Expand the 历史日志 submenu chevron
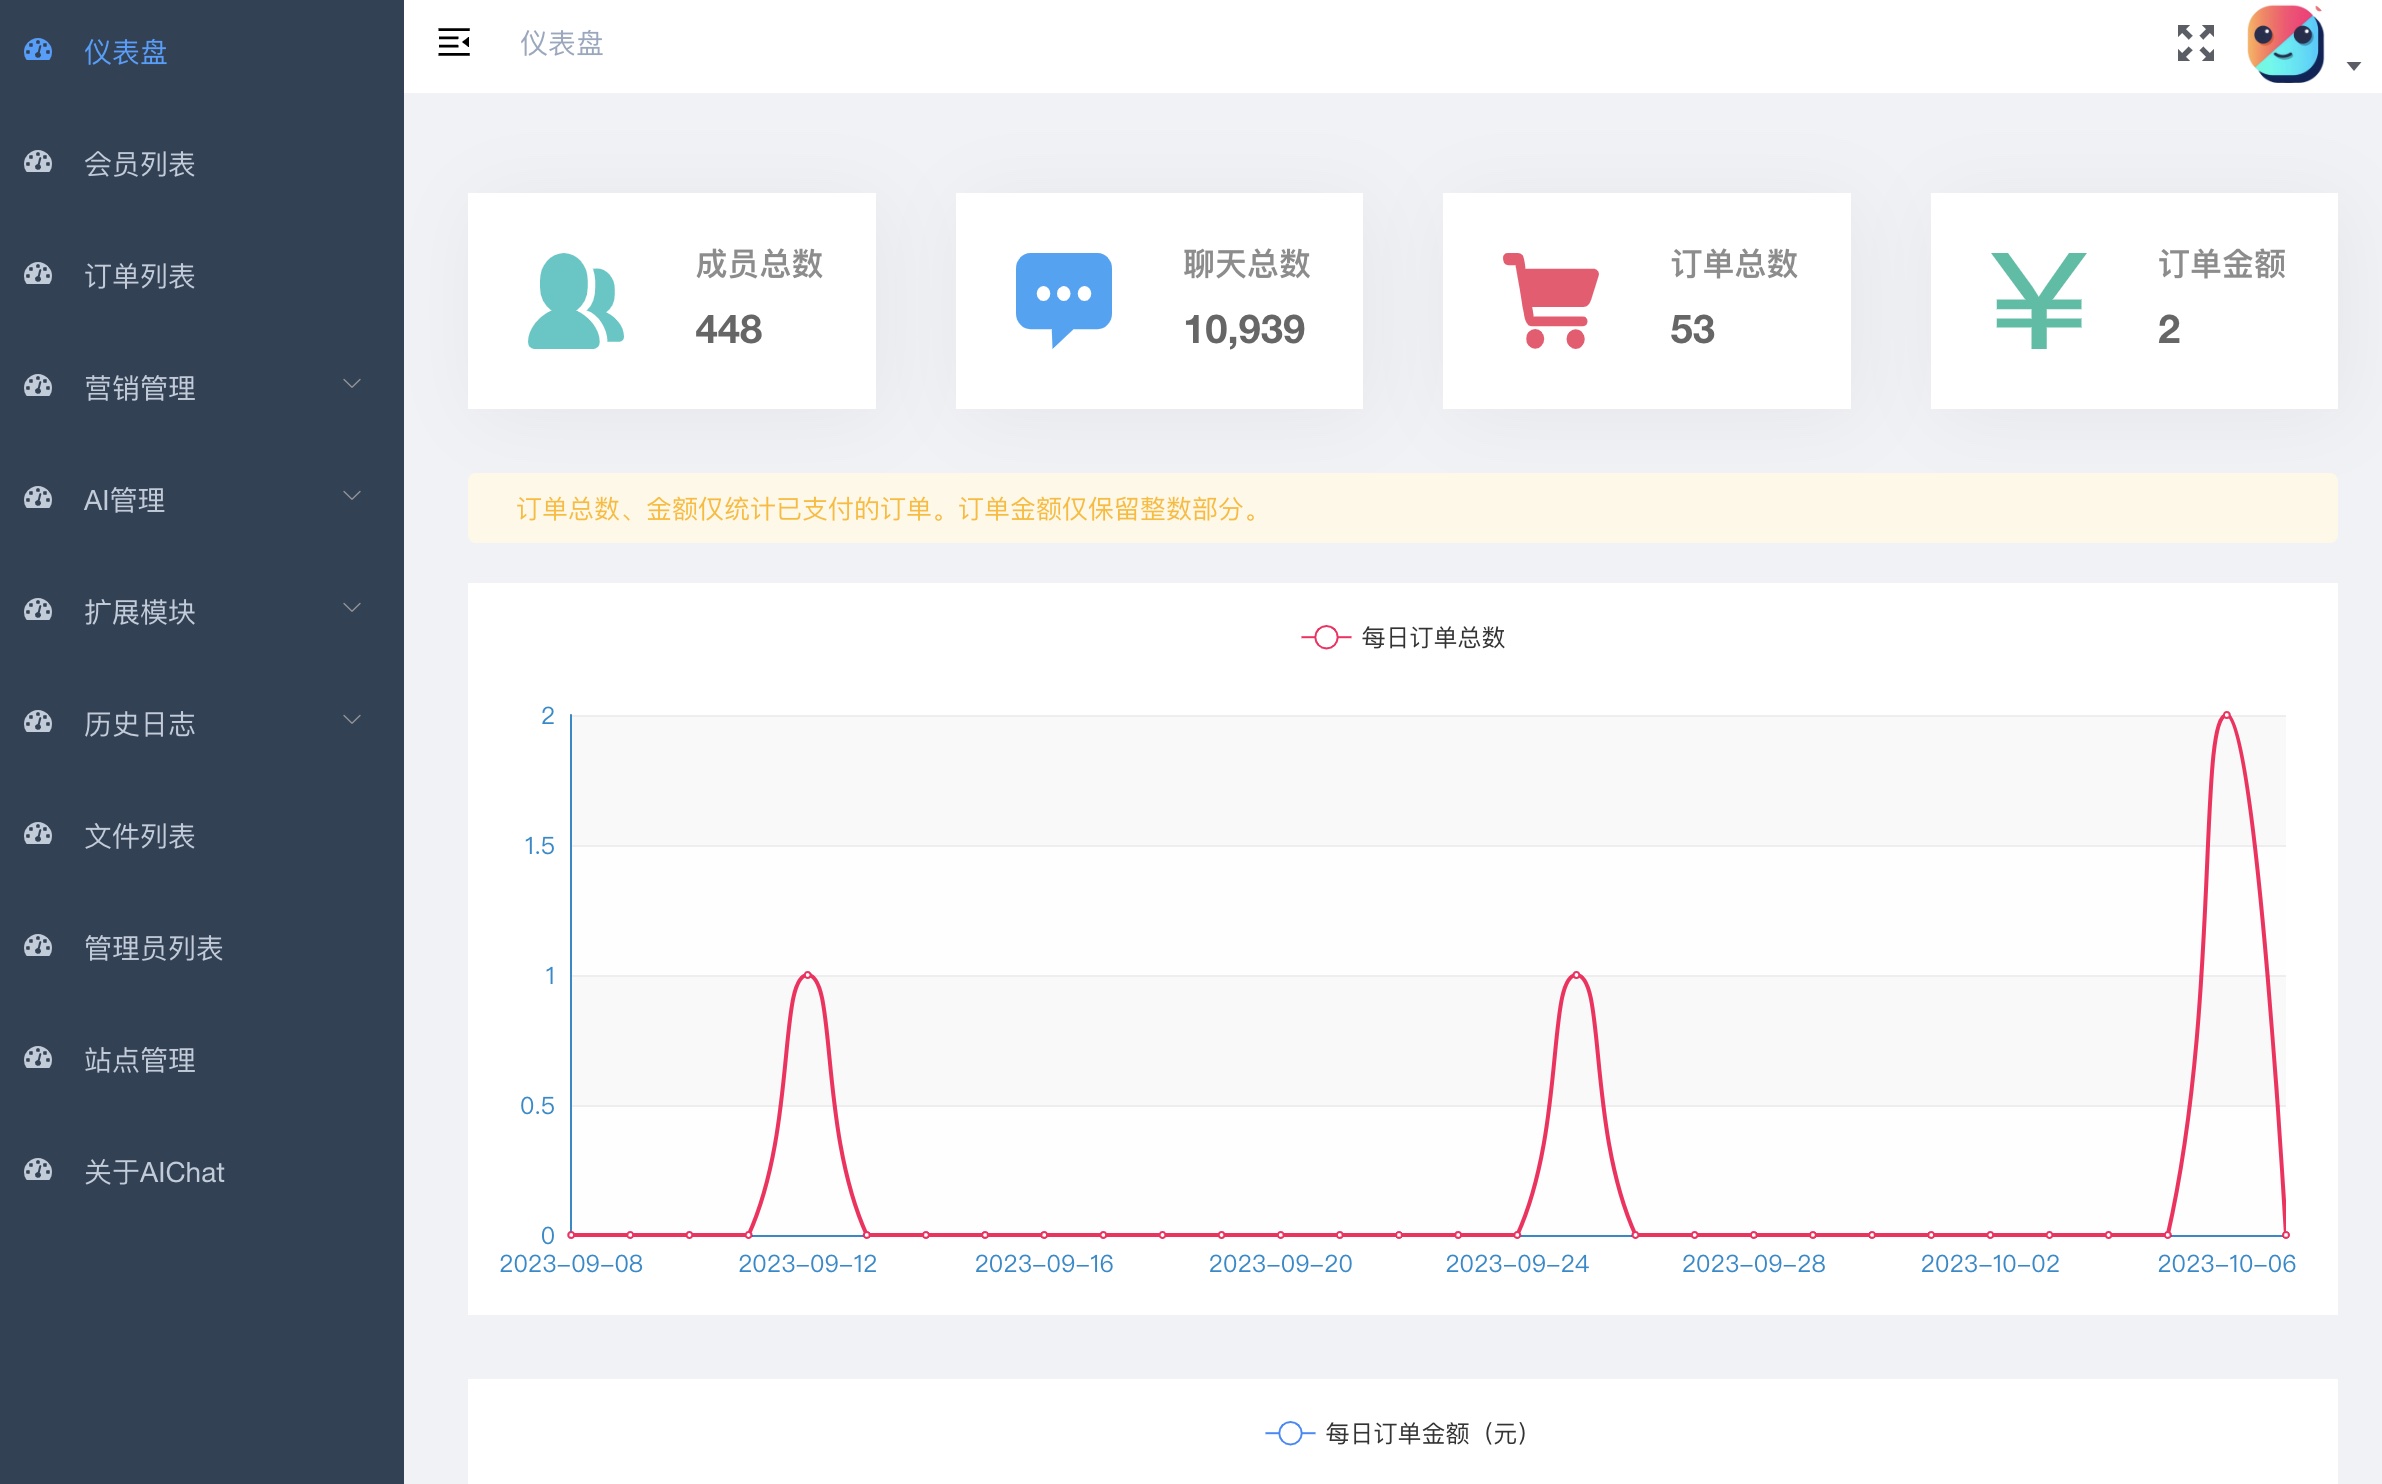The width and height of the screenshot is (2382, 1484). pyautogui.click(x=352, y=720)
